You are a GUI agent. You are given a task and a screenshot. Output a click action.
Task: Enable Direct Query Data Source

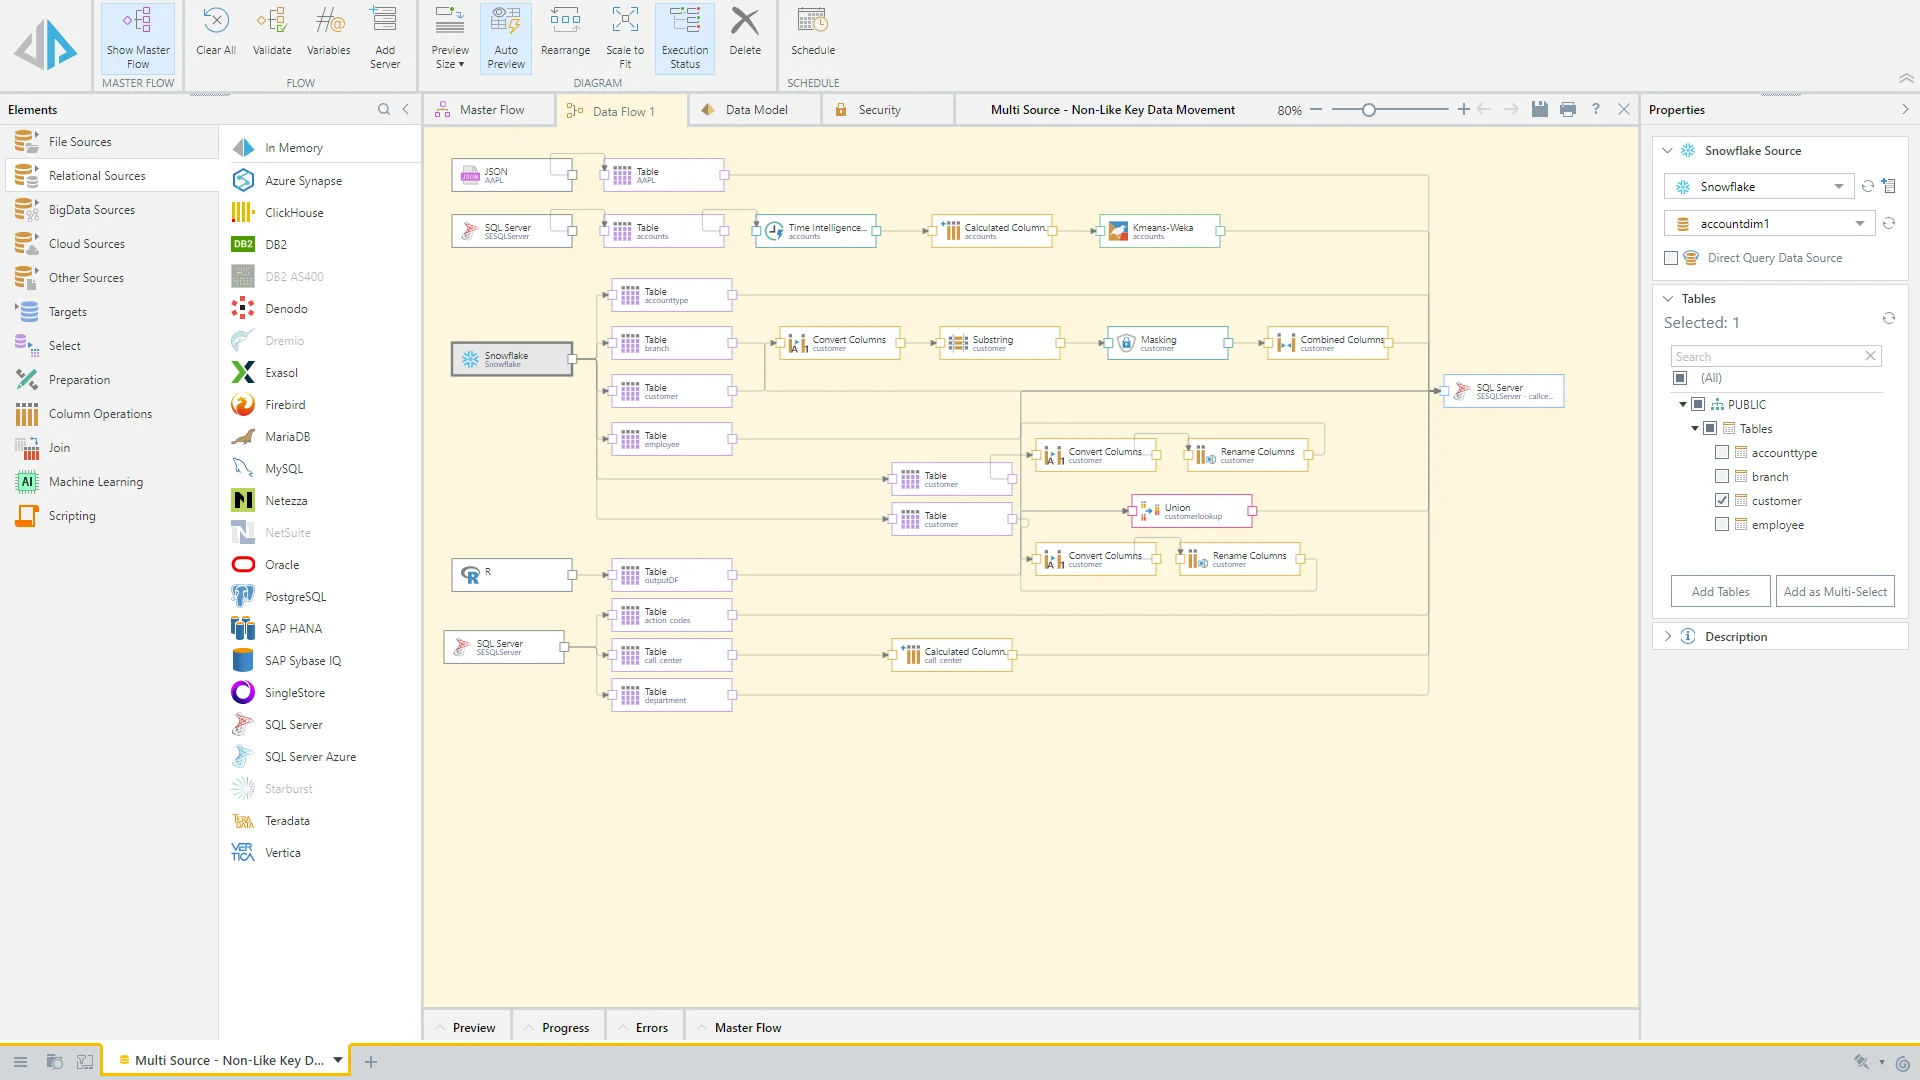click(x=1669, y=257)
